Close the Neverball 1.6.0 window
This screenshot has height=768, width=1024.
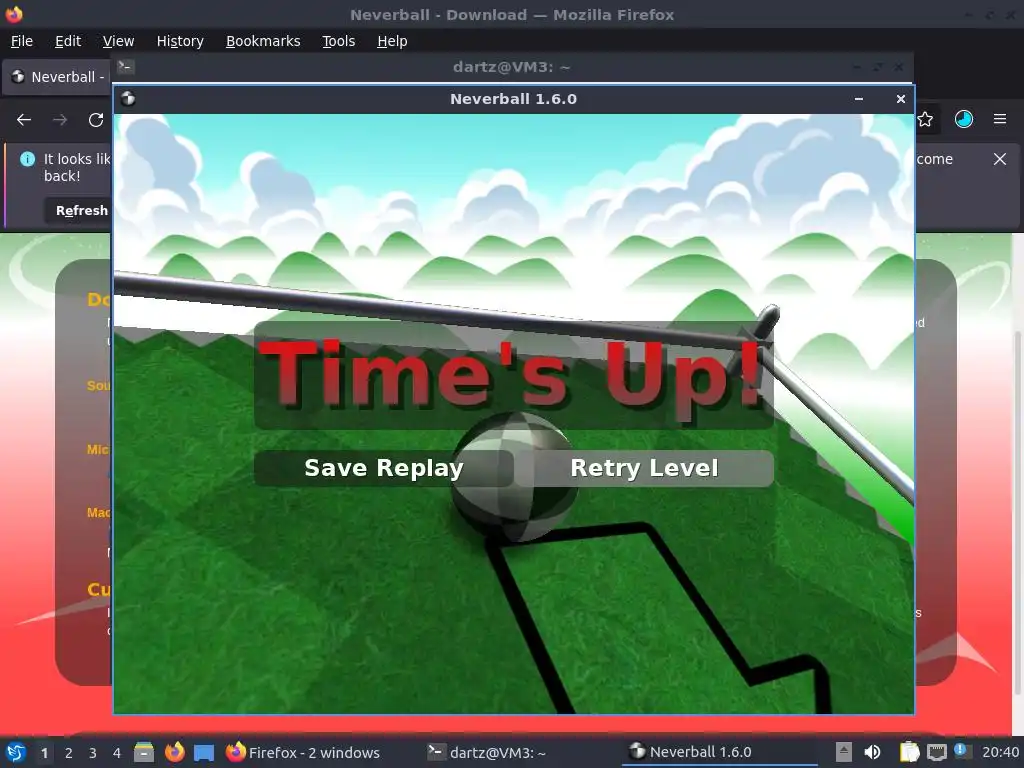[x=901, y=99]
